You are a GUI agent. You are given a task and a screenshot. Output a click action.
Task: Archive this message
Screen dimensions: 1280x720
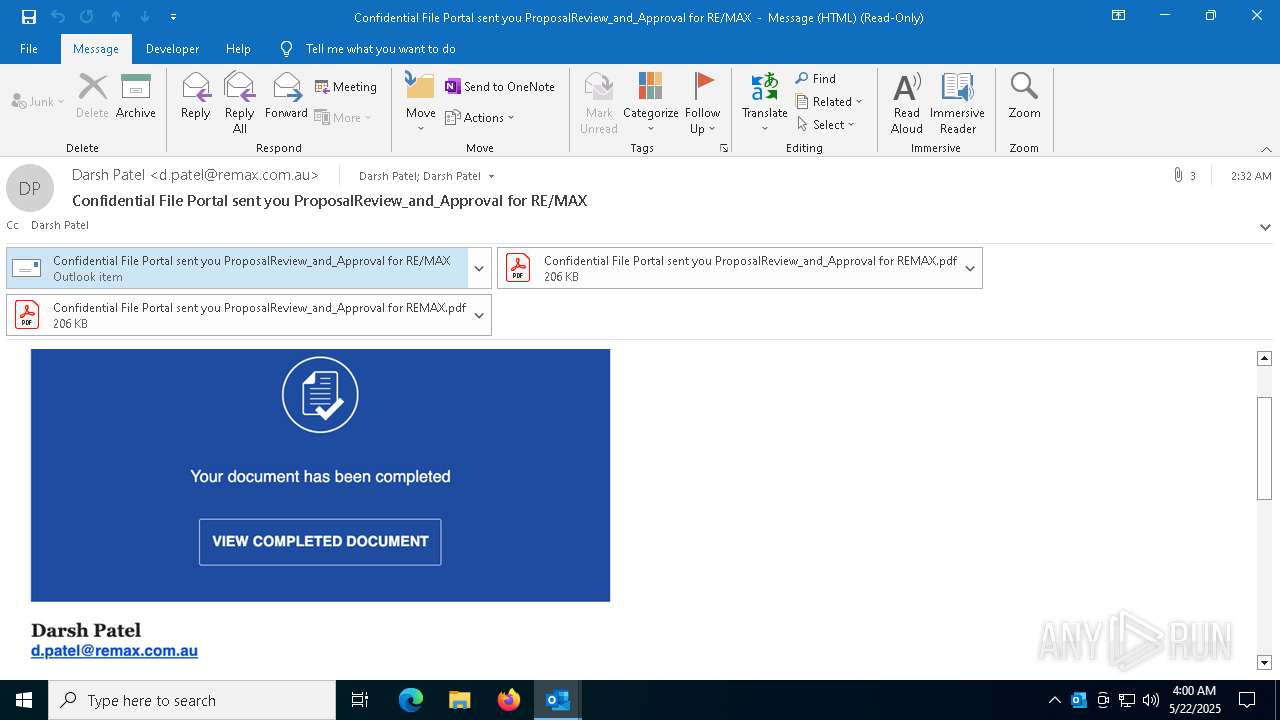[136, 96]
